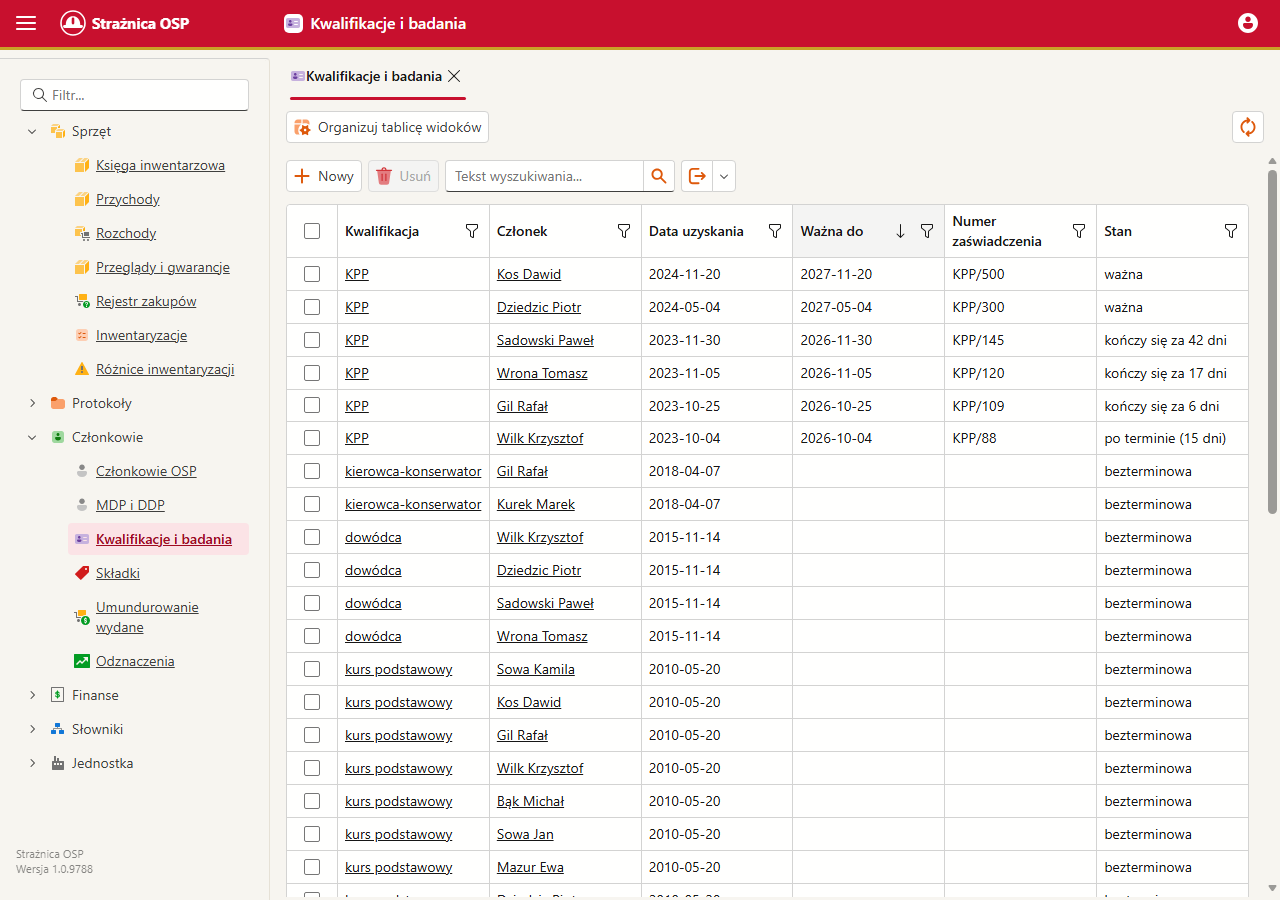Click the Strażnica OSP logo
This screenshot has width=1280, height=900.
[x=125, y=23]
